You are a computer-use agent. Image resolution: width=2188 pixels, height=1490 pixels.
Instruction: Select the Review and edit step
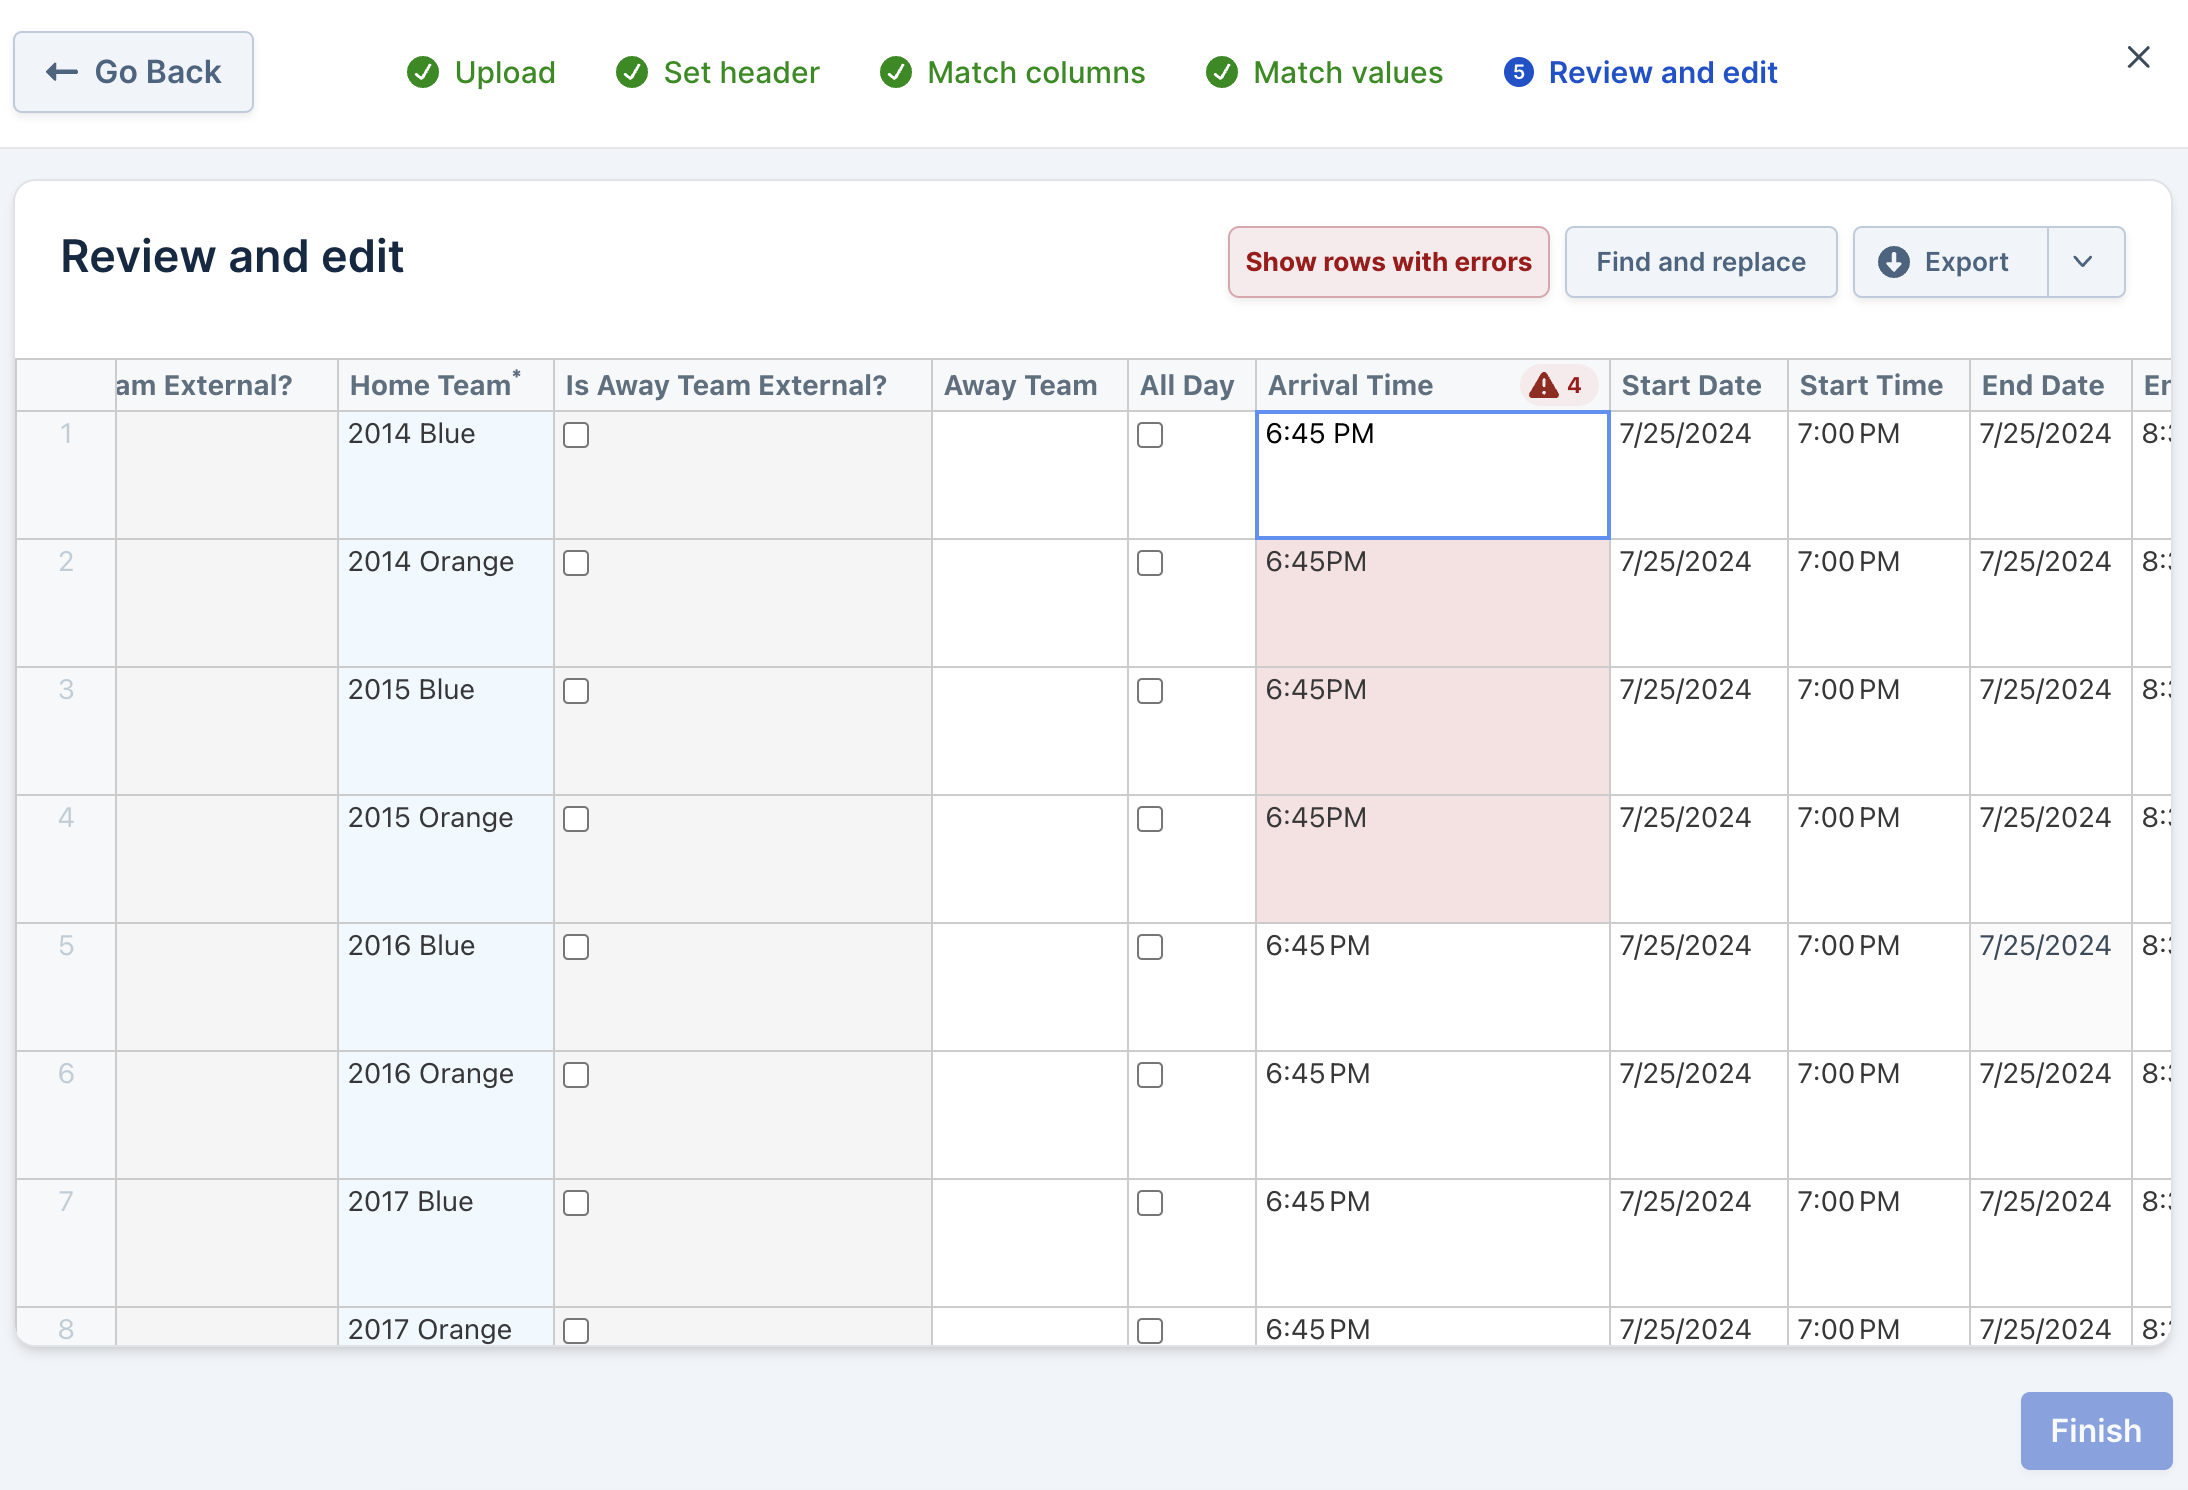[1640, 72]
